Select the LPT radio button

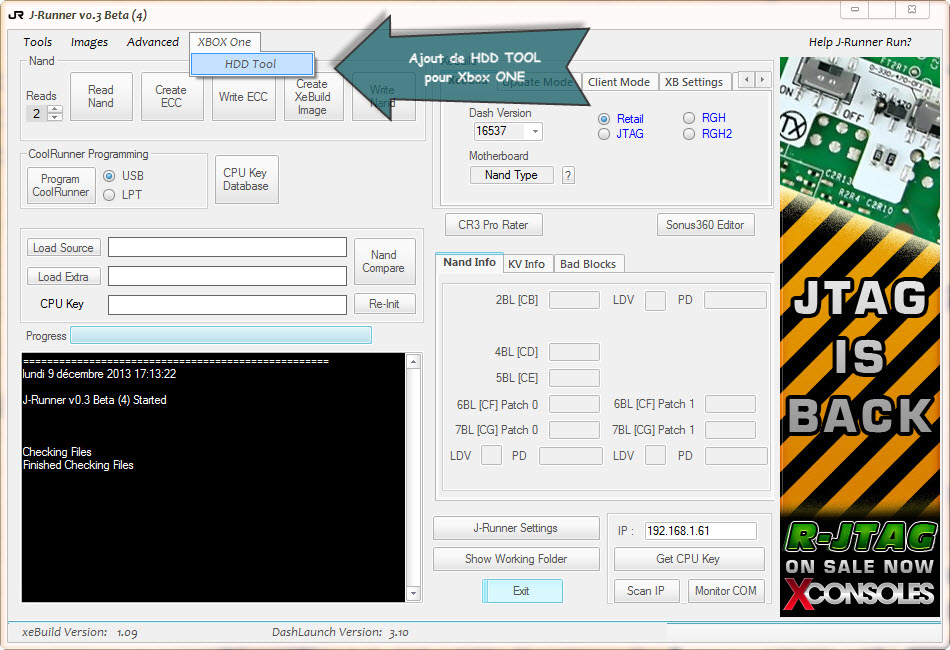[109, 194]
